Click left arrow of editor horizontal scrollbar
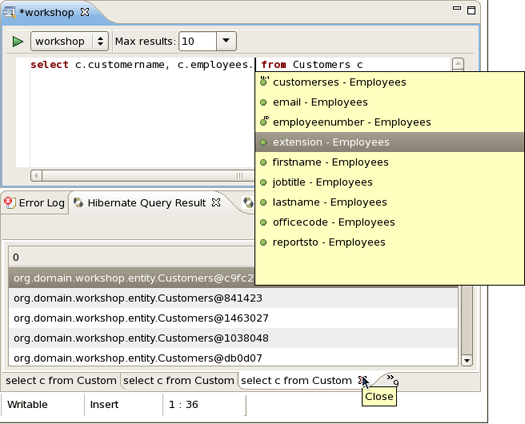525x424 pixels. [36, 175]
